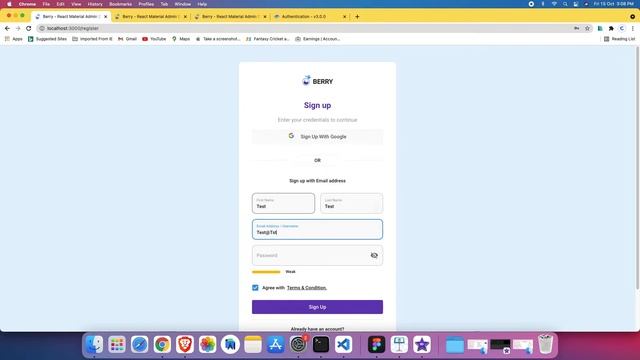The height and width of the screenshot is (360, 640).
Task: Open Control Center in the menu bar
Action: tap(576, 4)
